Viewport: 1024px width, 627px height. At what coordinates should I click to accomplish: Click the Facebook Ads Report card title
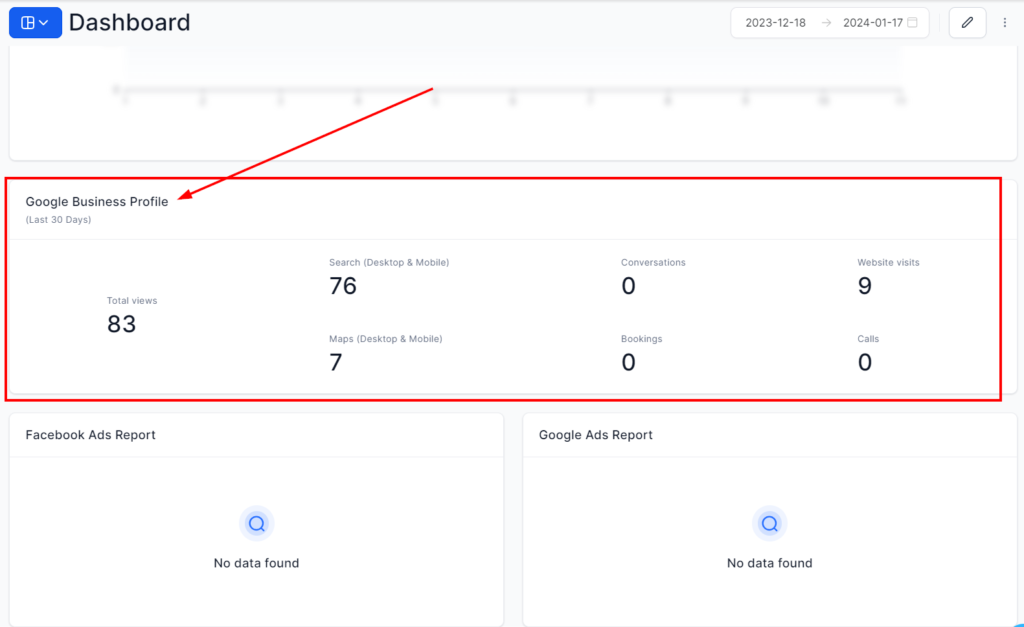coord(90,435)
